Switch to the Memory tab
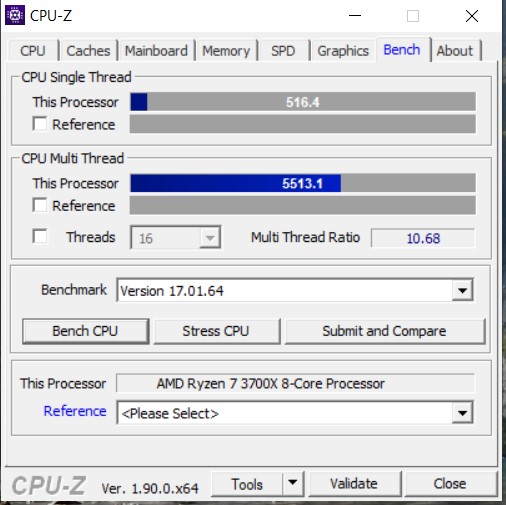506x505 pixels. point(226,51)
